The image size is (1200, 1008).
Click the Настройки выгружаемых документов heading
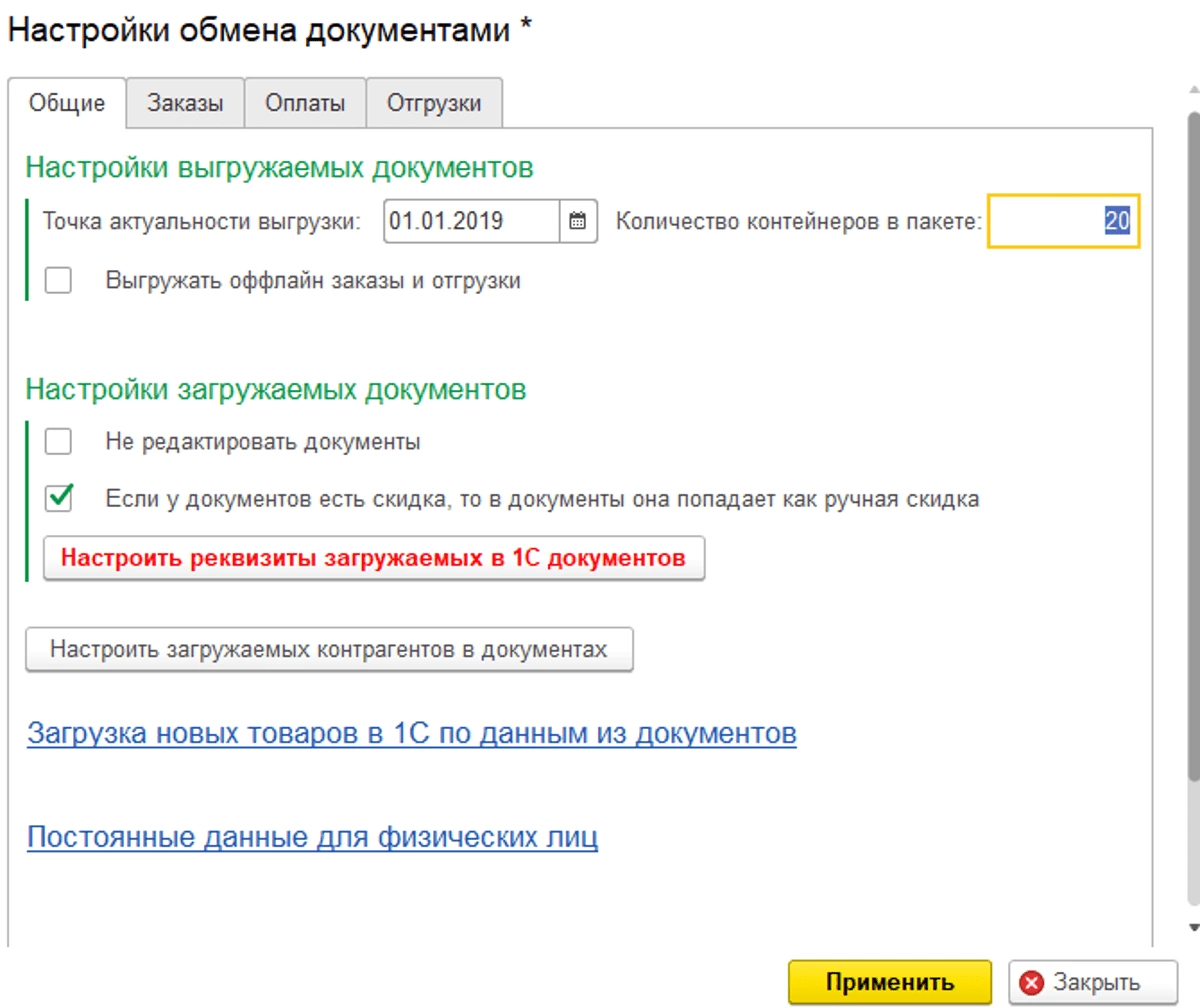click(x=279, y=167)
